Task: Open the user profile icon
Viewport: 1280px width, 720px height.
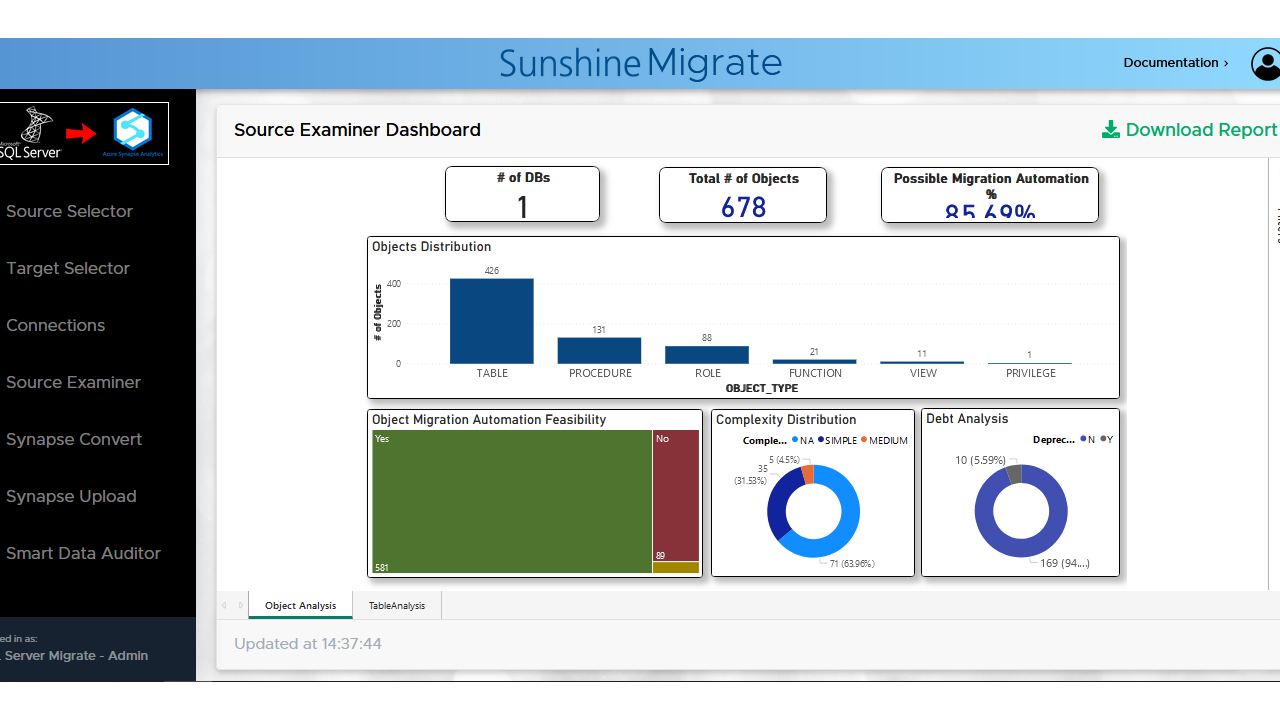Action: coord(1266,64)
